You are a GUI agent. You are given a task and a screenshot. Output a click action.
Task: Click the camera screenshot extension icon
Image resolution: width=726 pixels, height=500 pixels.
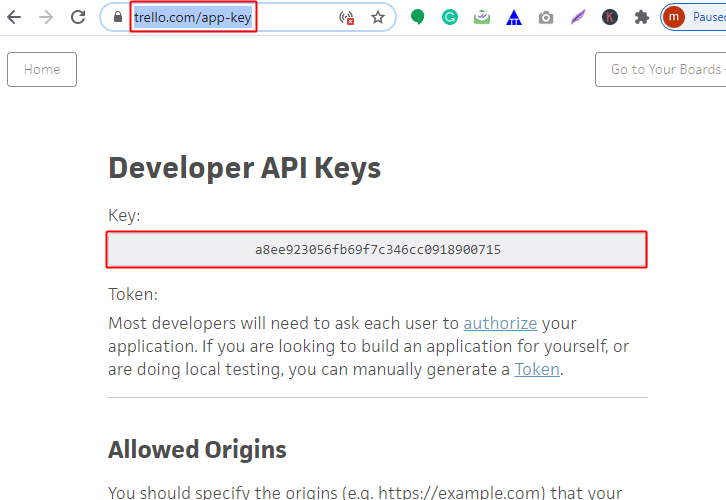545,17
